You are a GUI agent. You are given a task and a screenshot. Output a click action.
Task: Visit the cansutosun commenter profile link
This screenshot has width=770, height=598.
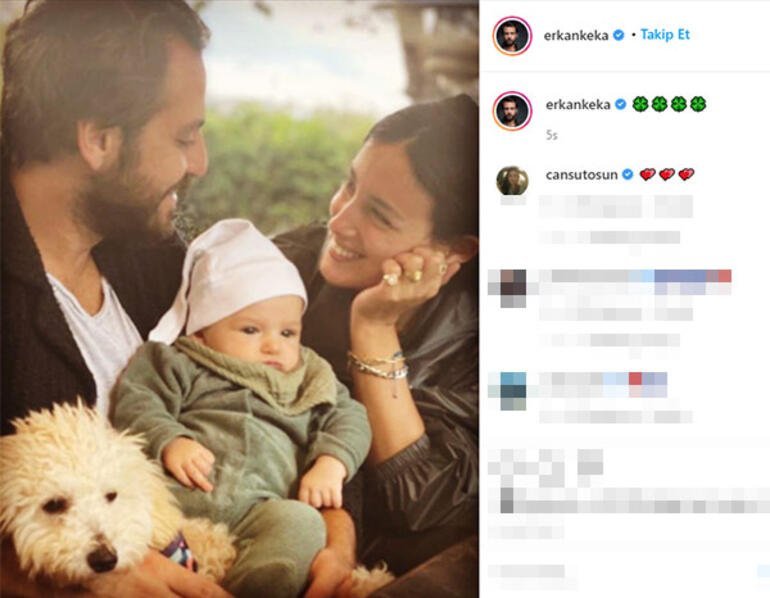click(581, 175)
